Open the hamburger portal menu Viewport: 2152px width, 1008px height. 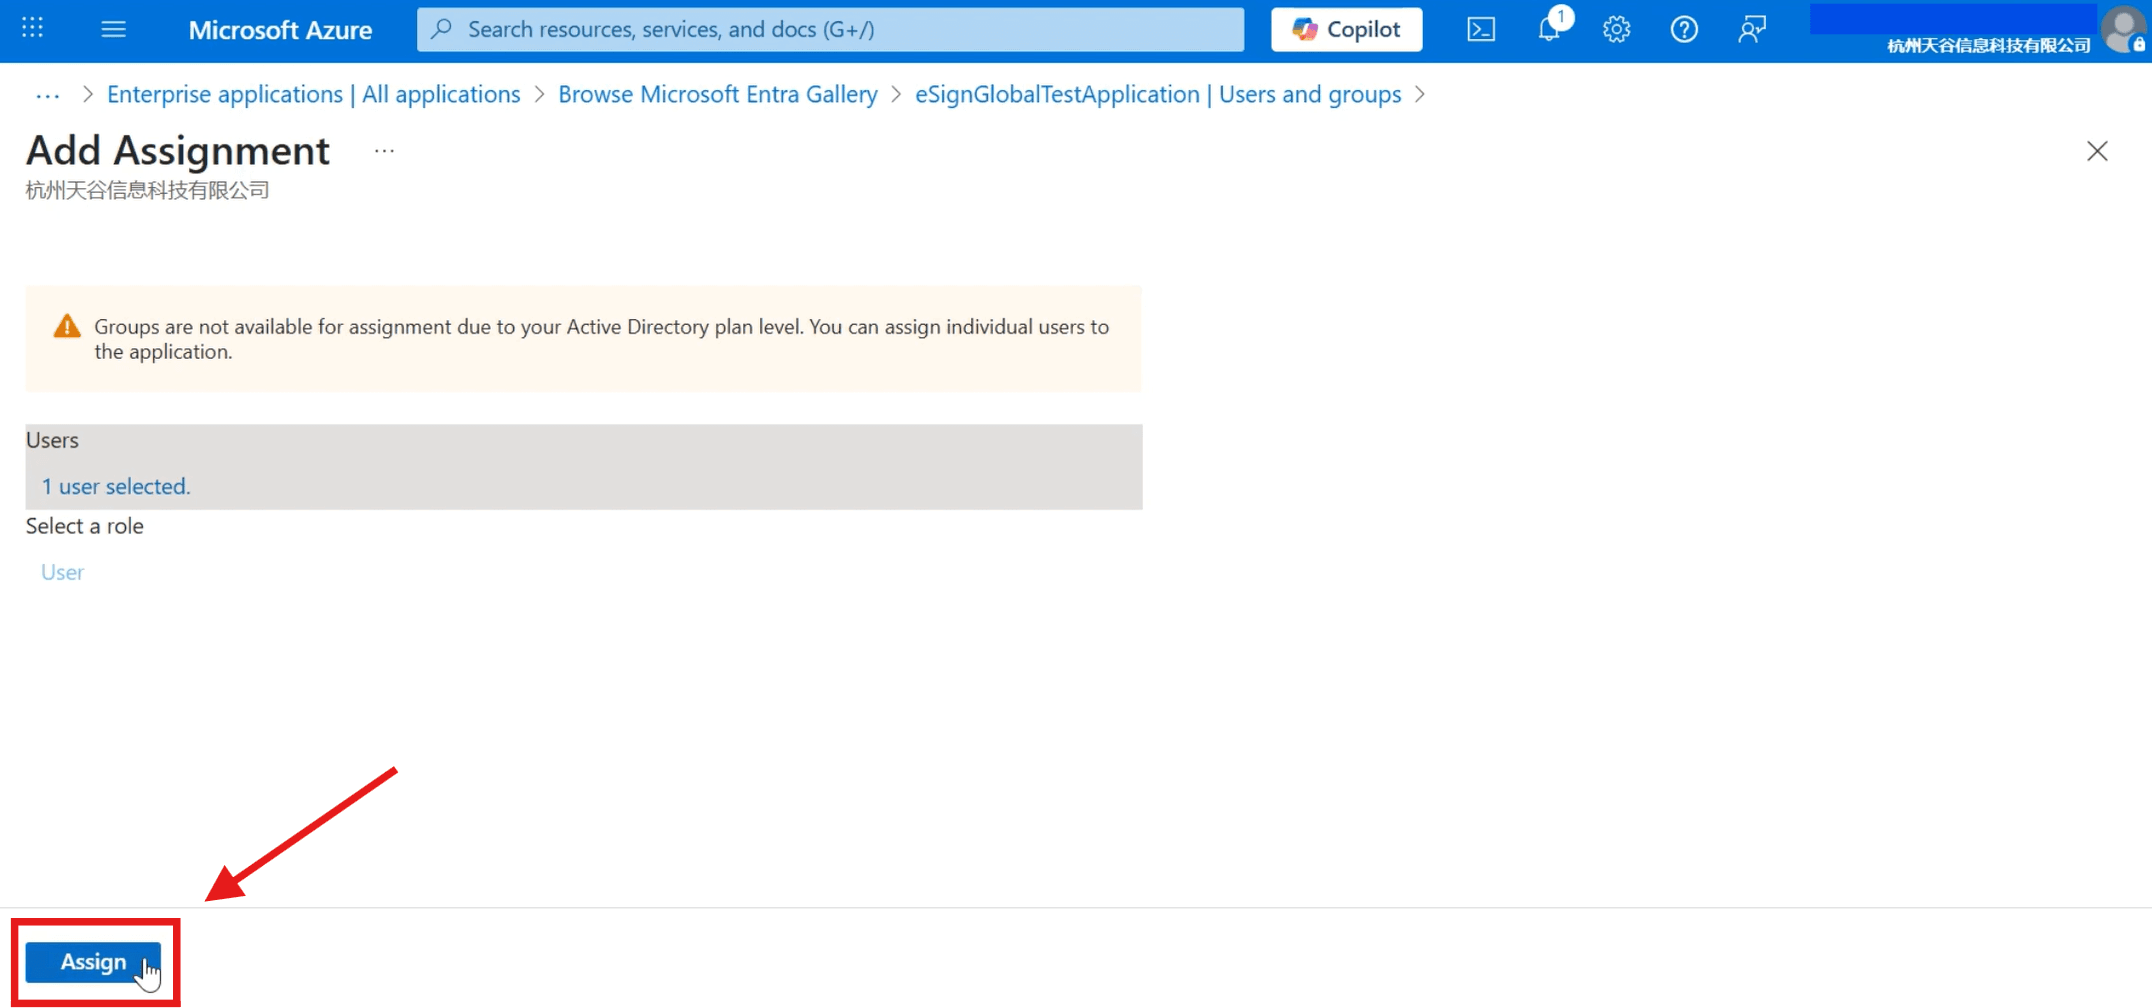click(114, 29)
